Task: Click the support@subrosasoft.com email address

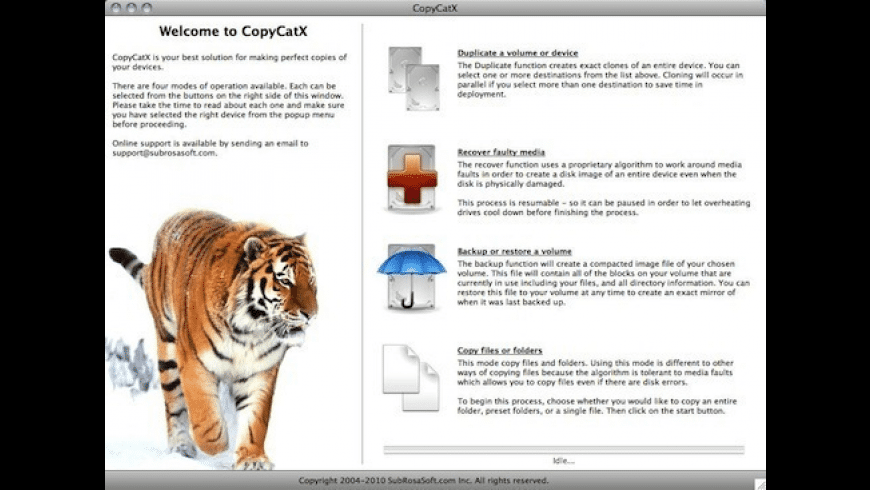Action: point(164,153)
